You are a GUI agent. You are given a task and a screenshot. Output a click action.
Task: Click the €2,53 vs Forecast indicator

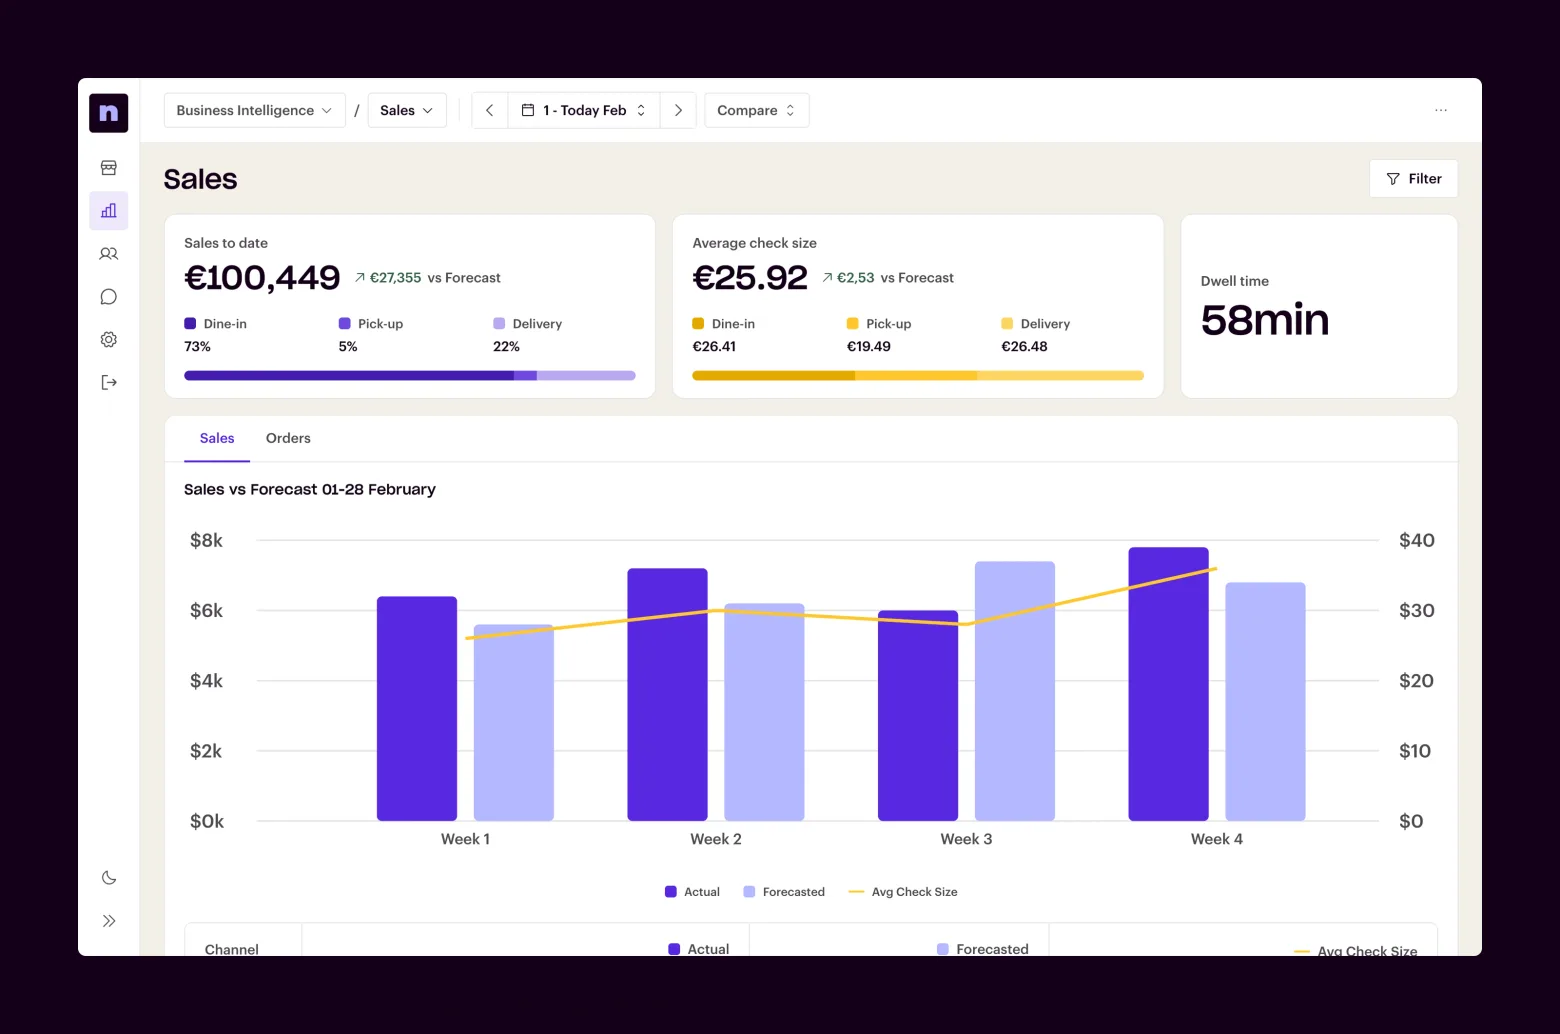pyautogui.click(x=888, y=278)
